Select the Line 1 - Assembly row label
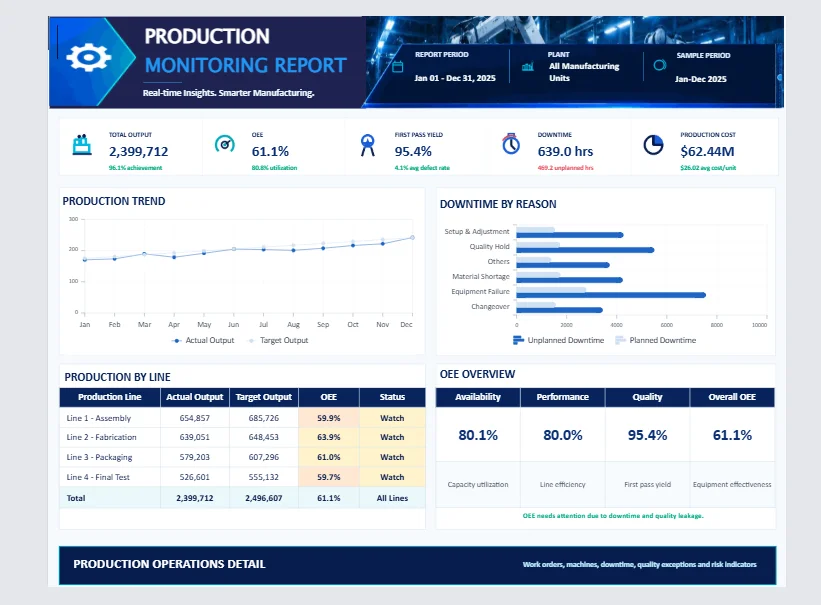821x605 pixels. coord(98,418)
